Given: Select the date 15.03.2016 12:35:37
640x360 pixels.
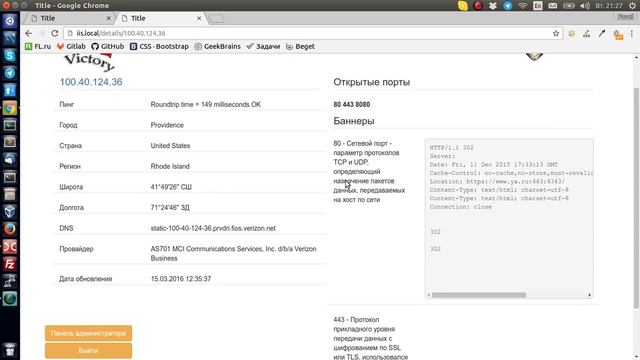Looking at the screenshot, I should click(x=181, y=279).
